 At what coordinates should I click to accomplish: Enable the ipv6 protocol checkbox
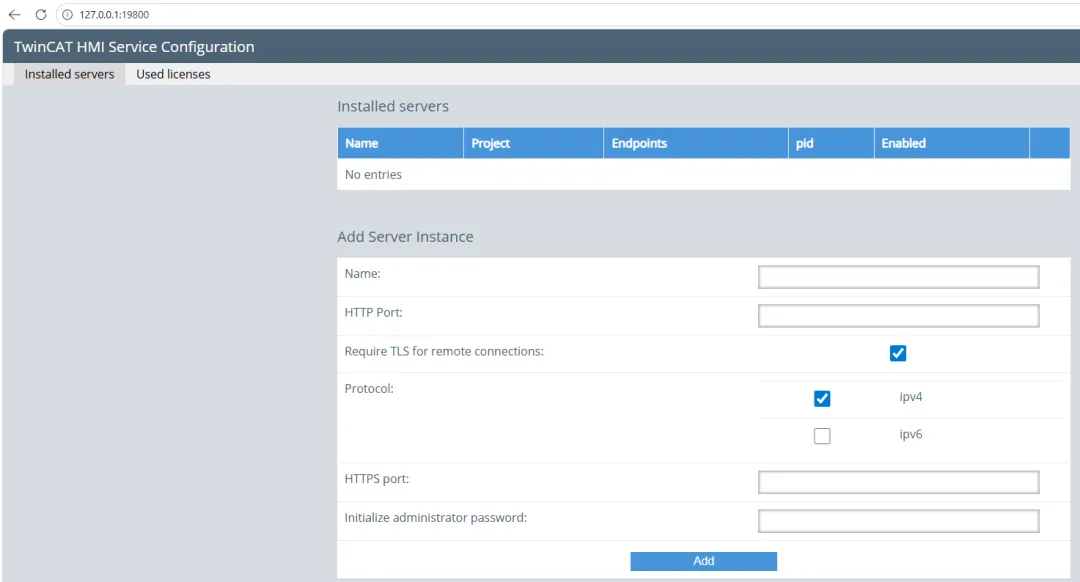pyautogui.click(x=822, y=436)
